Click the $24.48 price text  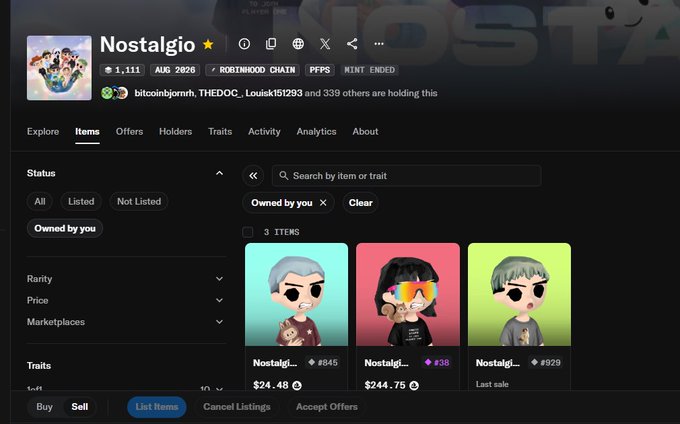tap(271, 385)
